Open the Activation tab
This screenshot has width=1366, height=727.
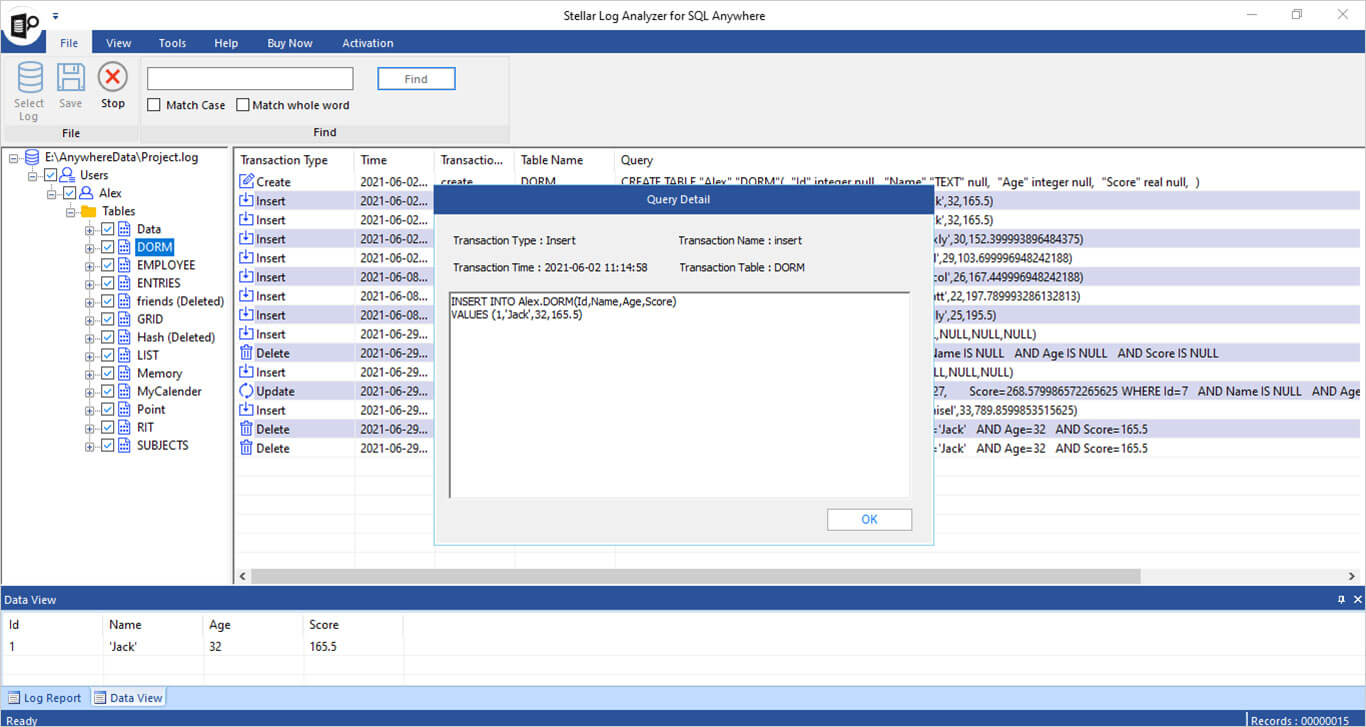coord(368,43)
